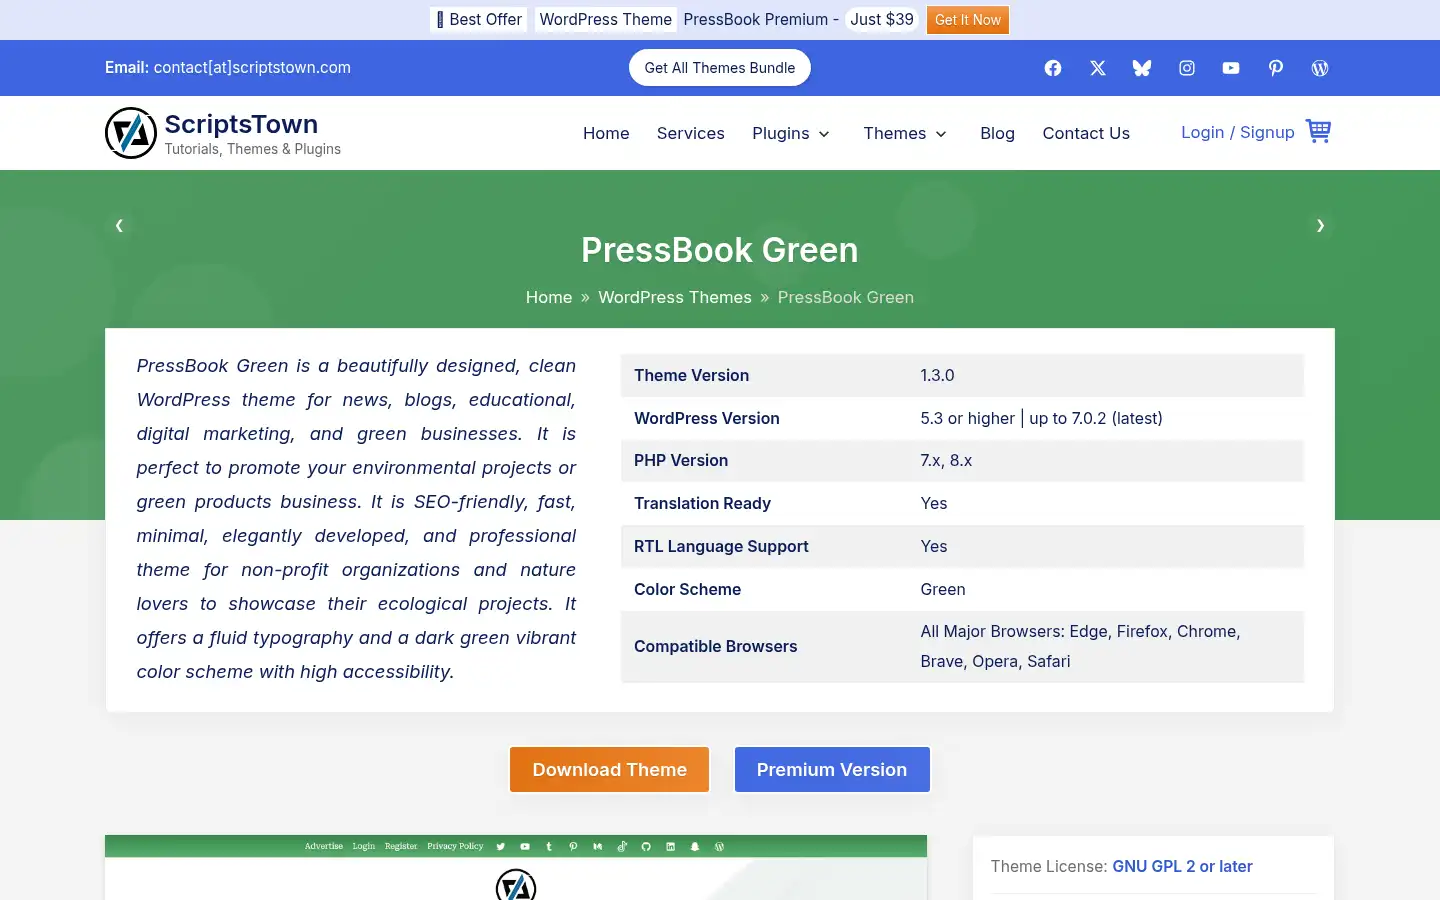
Task: Click the 'Compatible Browsers' row label
Action: point(716,646)
